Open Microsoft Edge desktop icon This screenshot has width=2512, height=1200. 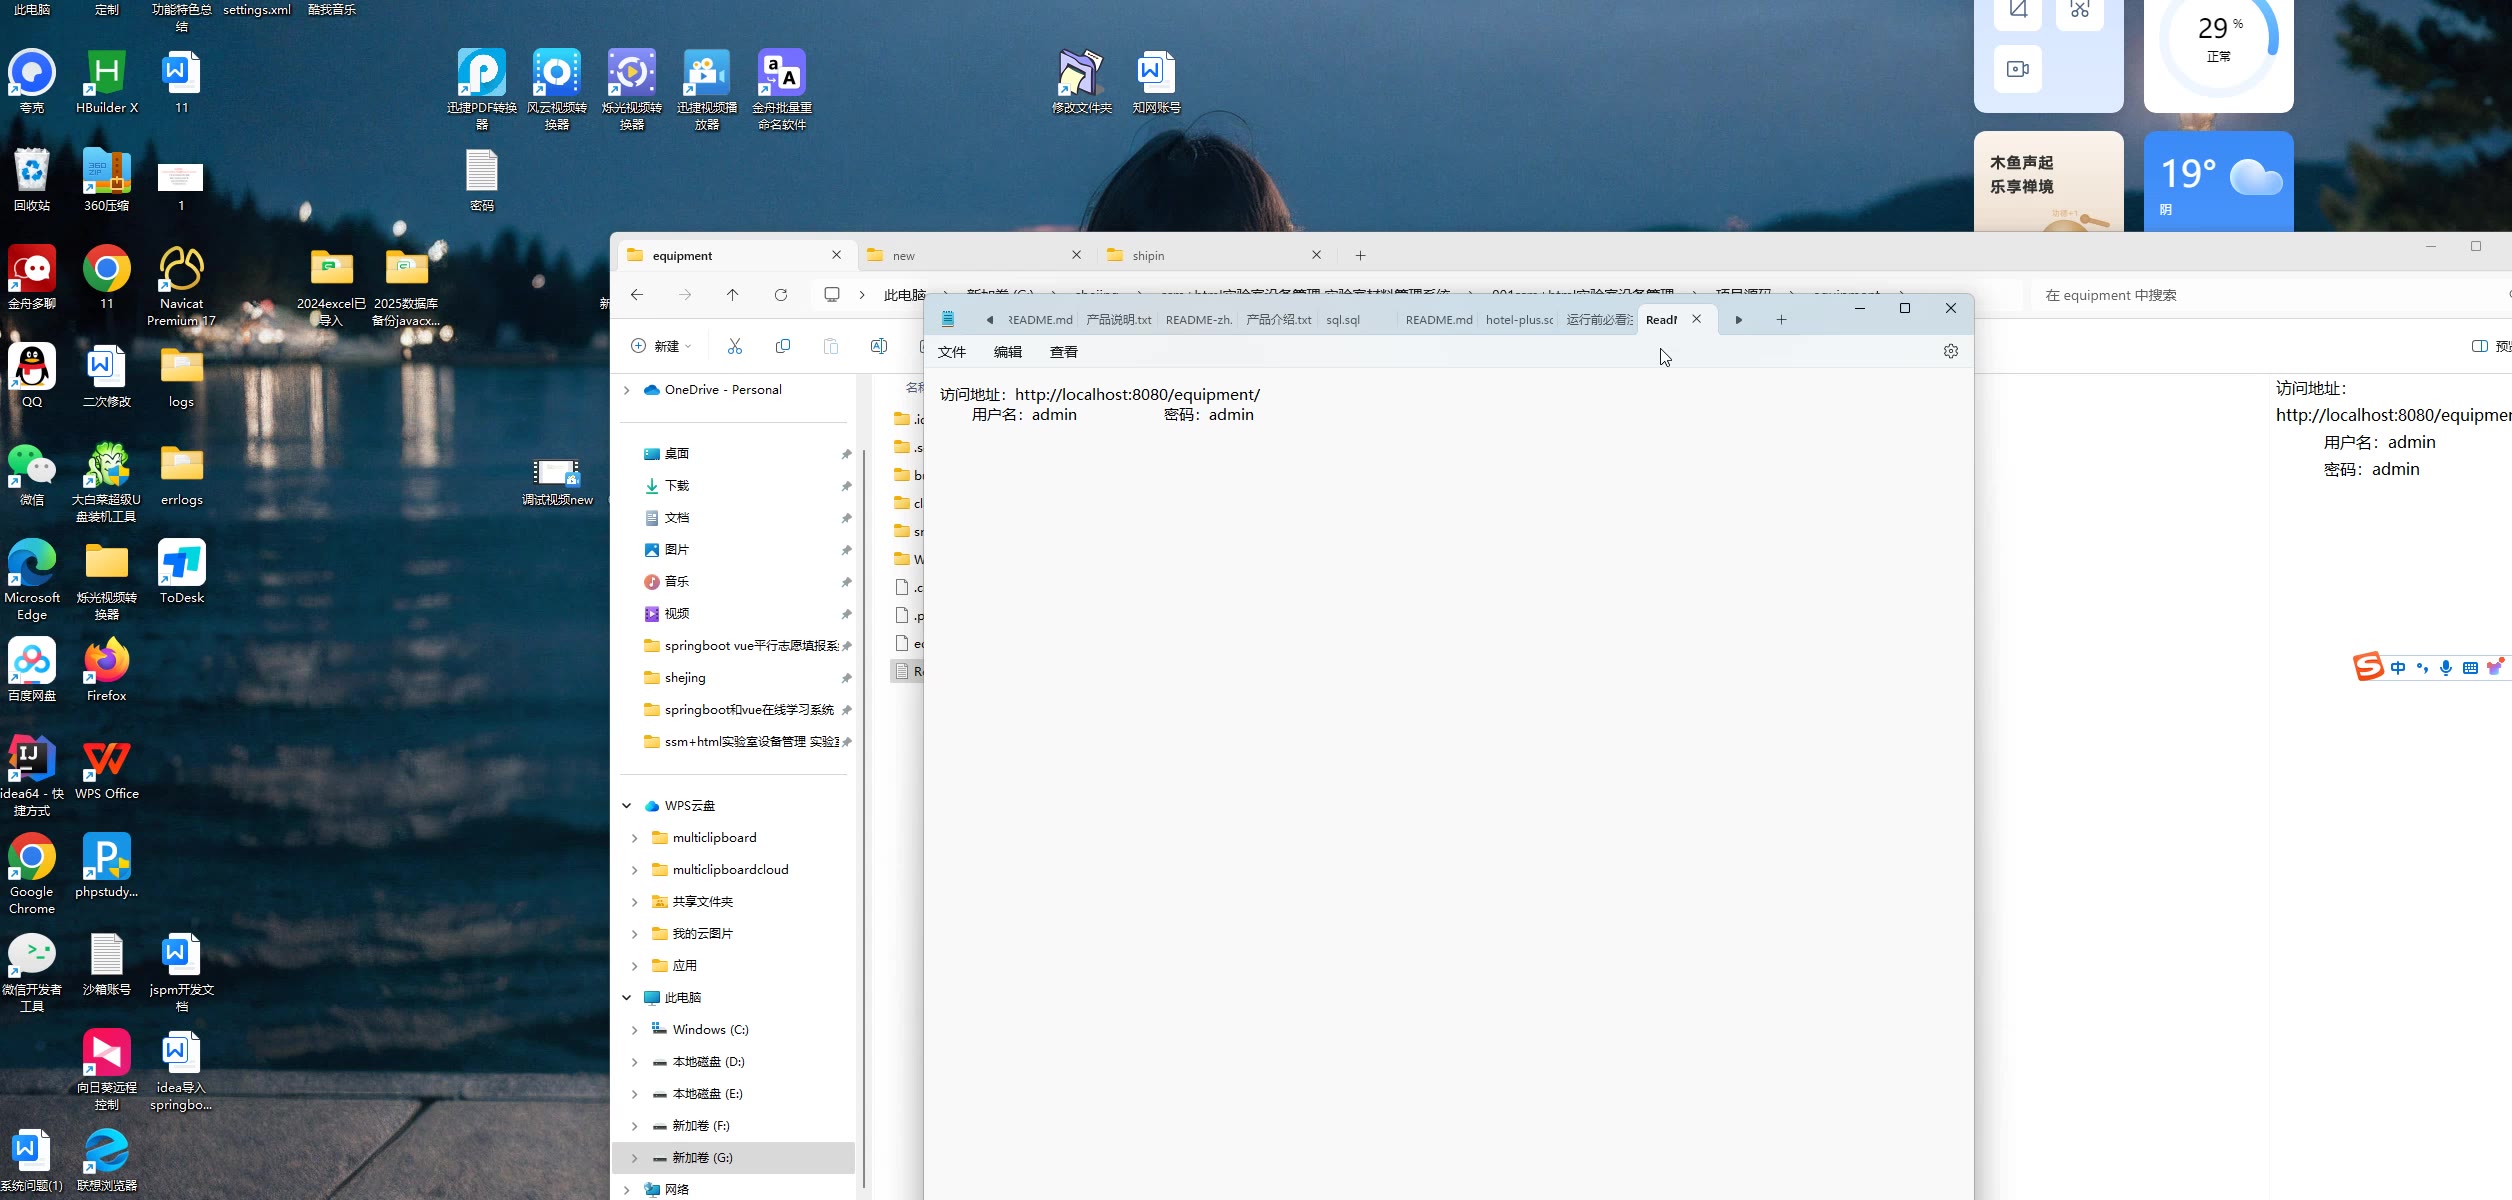(32, 580)
